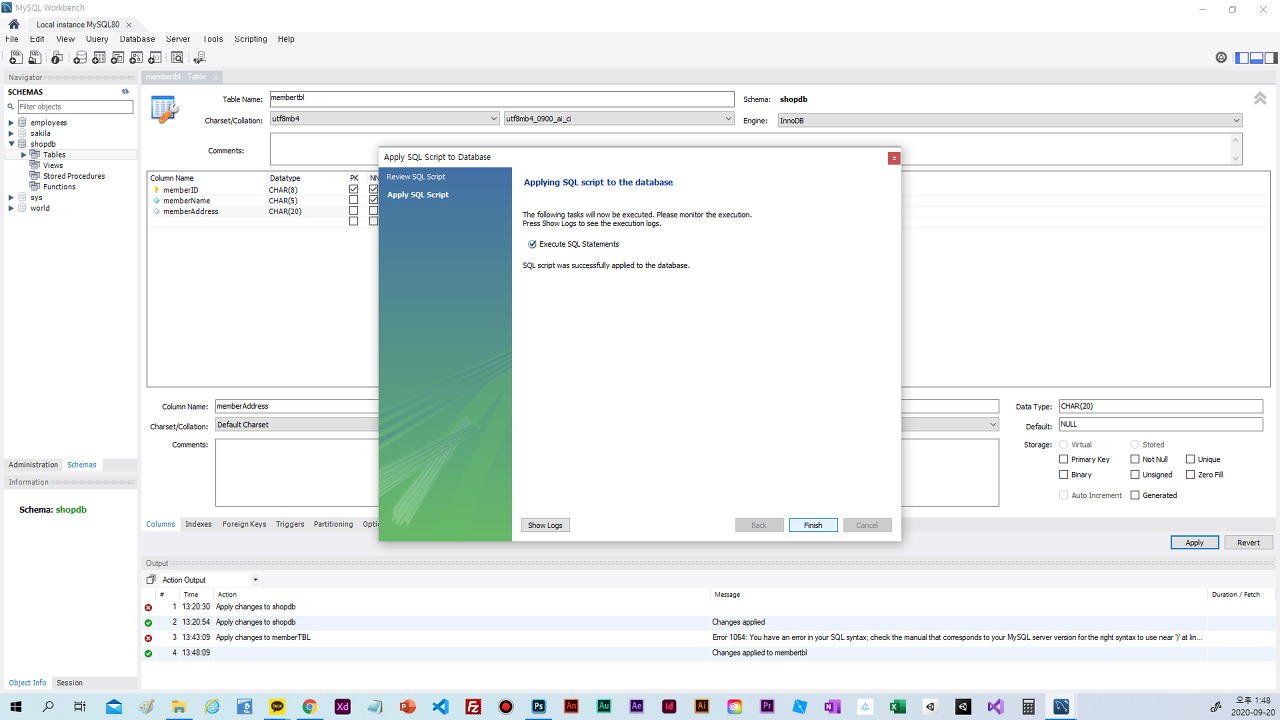Open the Workbench home screen icon

14,24
